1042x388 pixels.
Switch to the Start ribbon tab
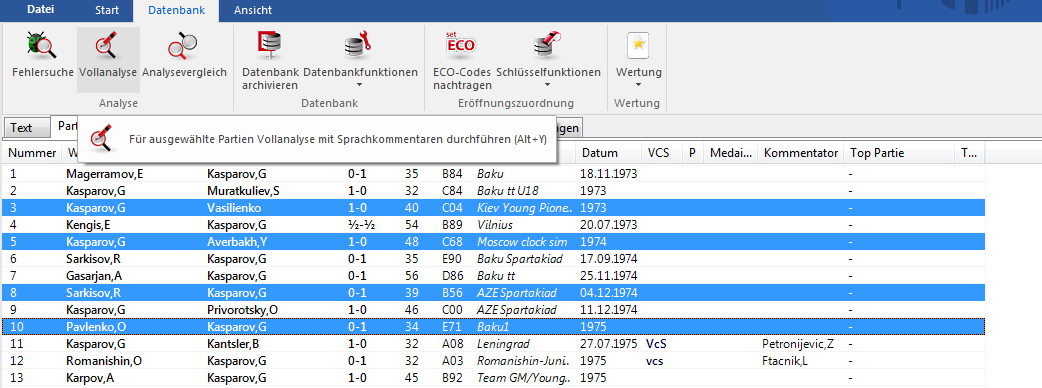click(x=108, y=10)
